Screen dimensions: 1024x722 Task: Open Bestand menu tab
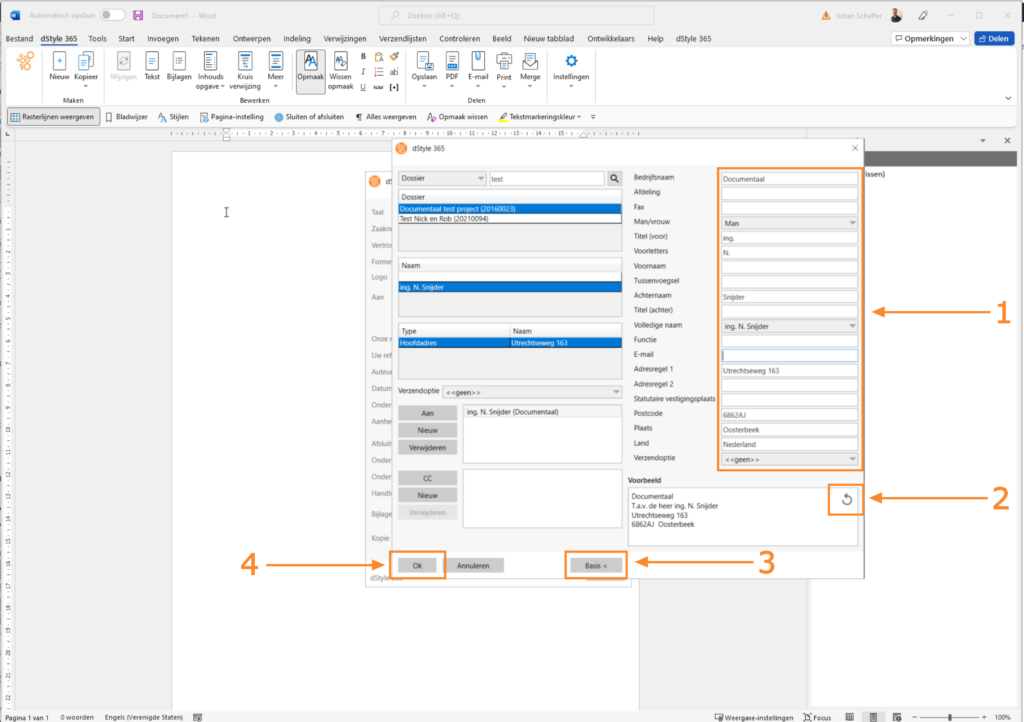tap(19, 39)
